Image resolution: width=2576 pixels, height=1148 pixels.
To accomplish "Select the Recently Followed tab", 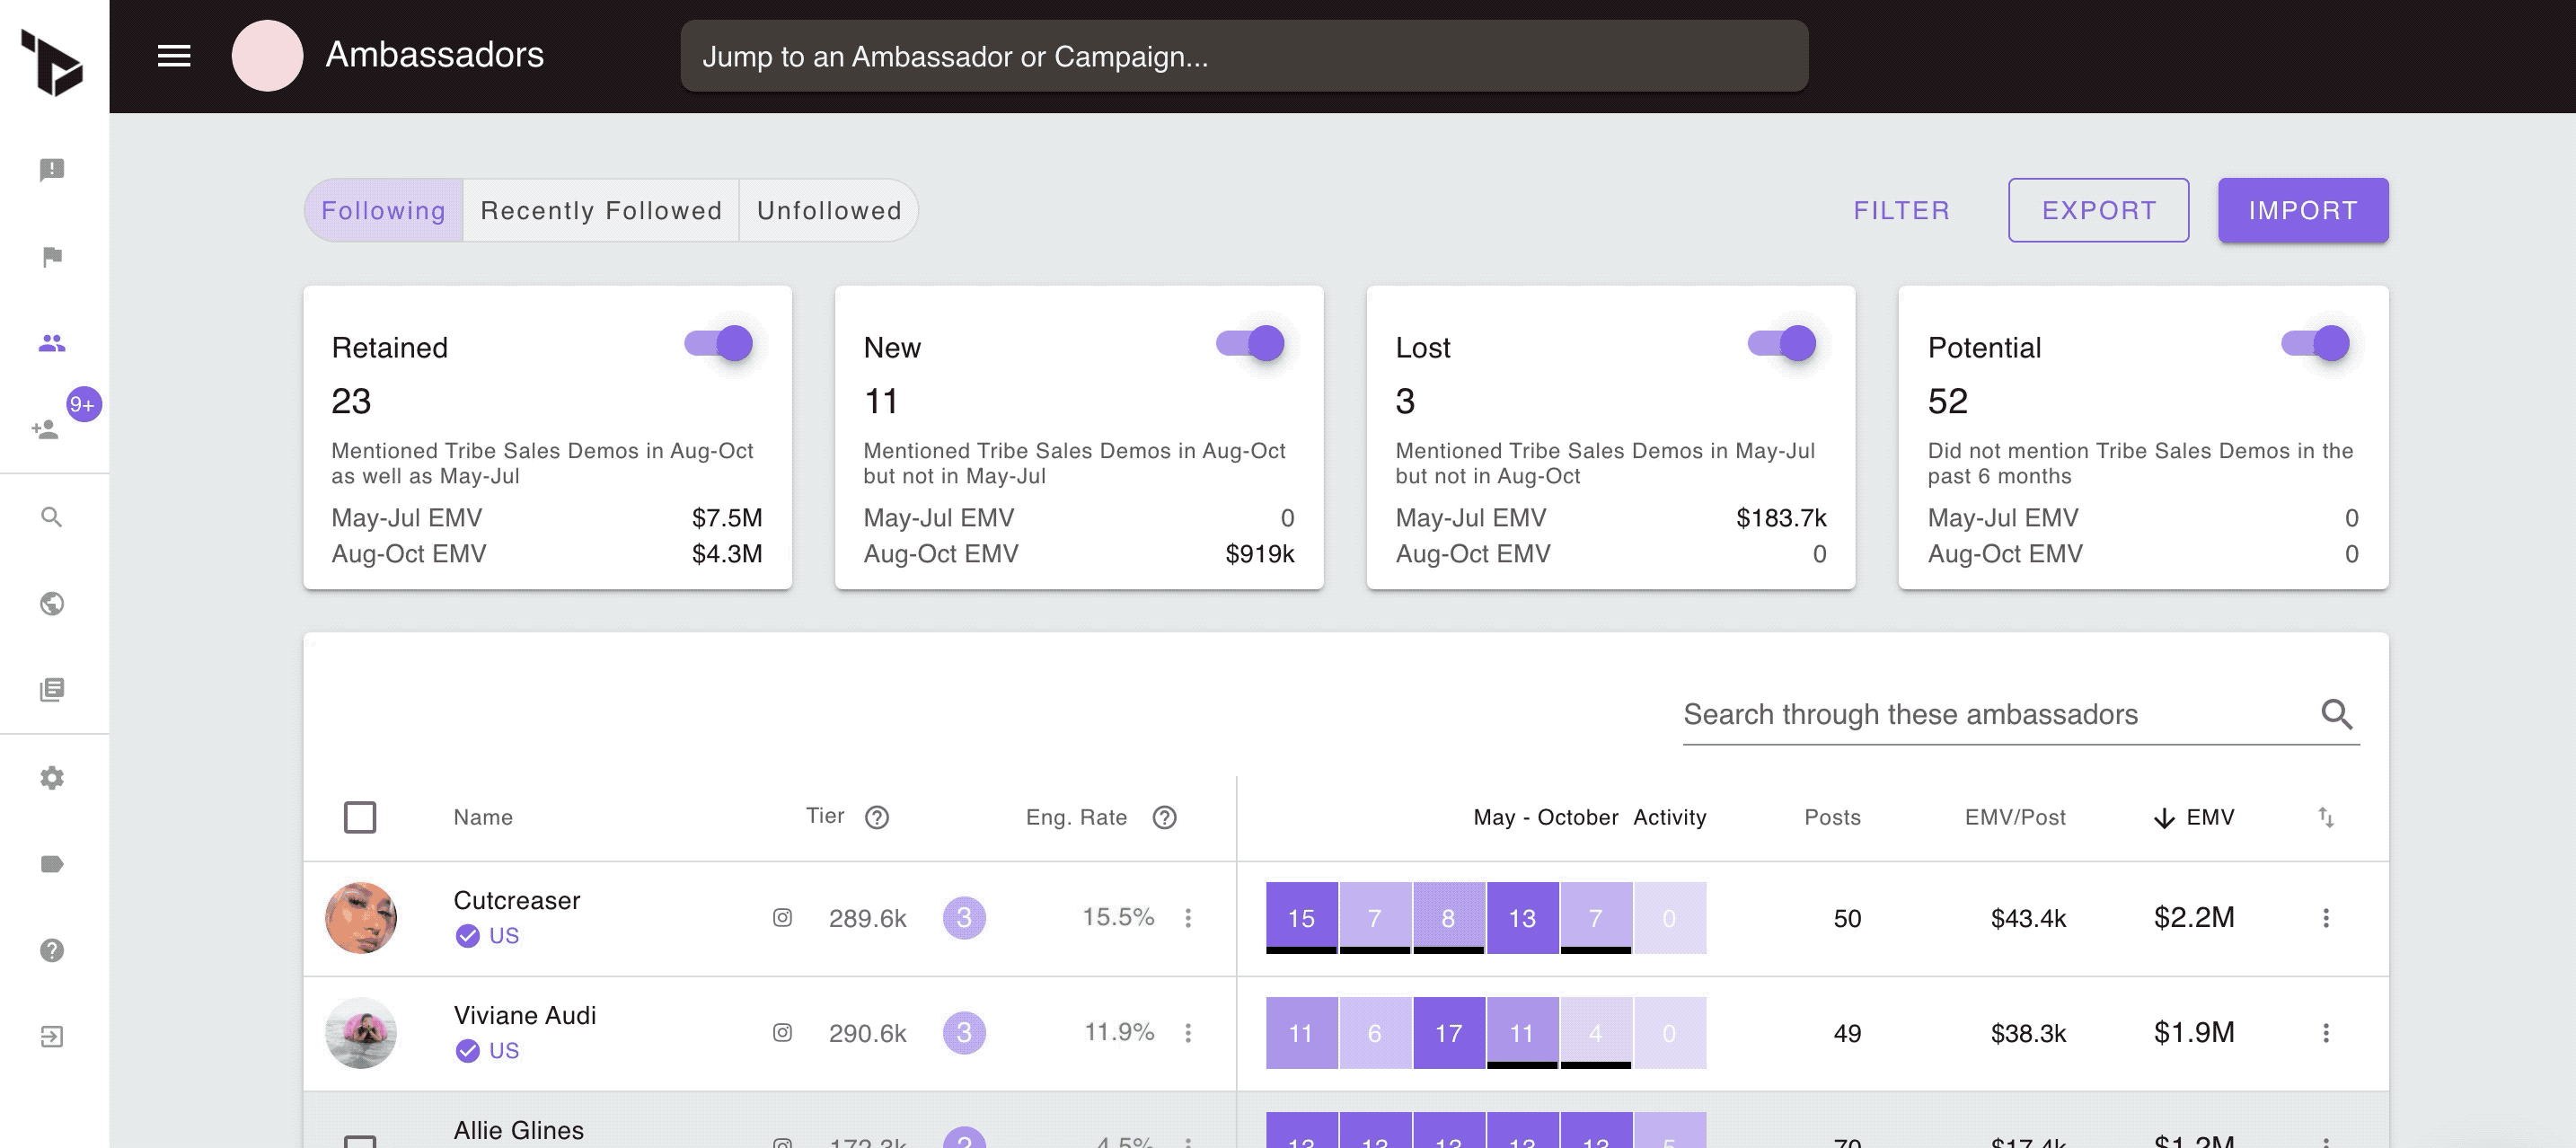I will click(x=601, y=208).
